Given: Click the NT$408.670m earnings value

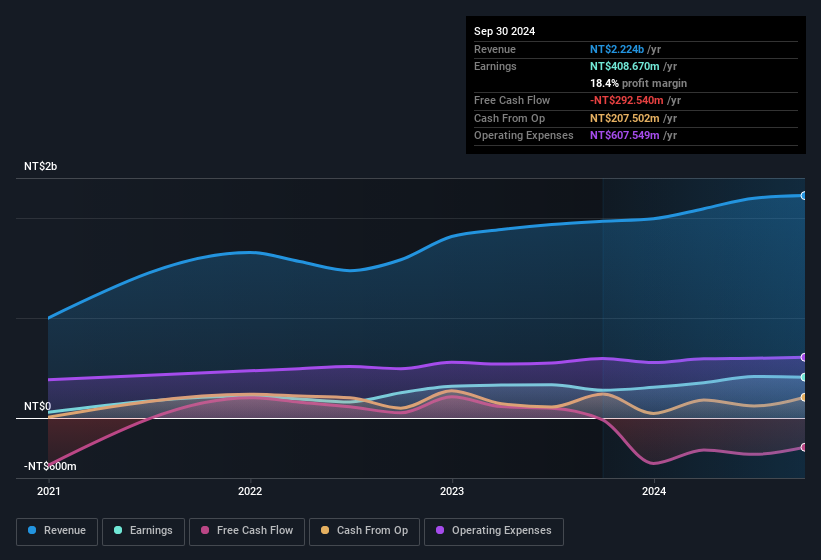Looking at the screenshot, I should click(625, 66).
